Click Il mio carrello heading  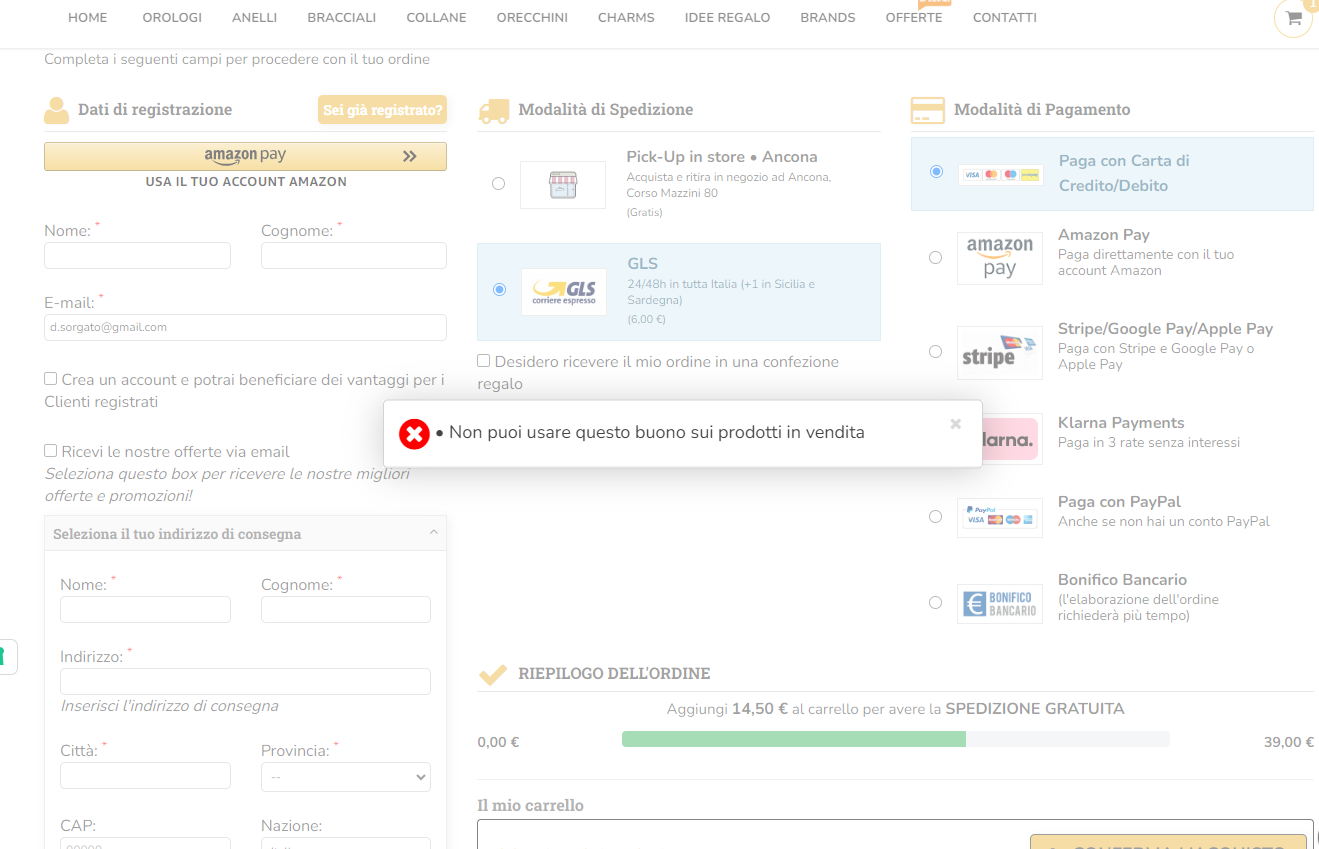click(530, 806)
